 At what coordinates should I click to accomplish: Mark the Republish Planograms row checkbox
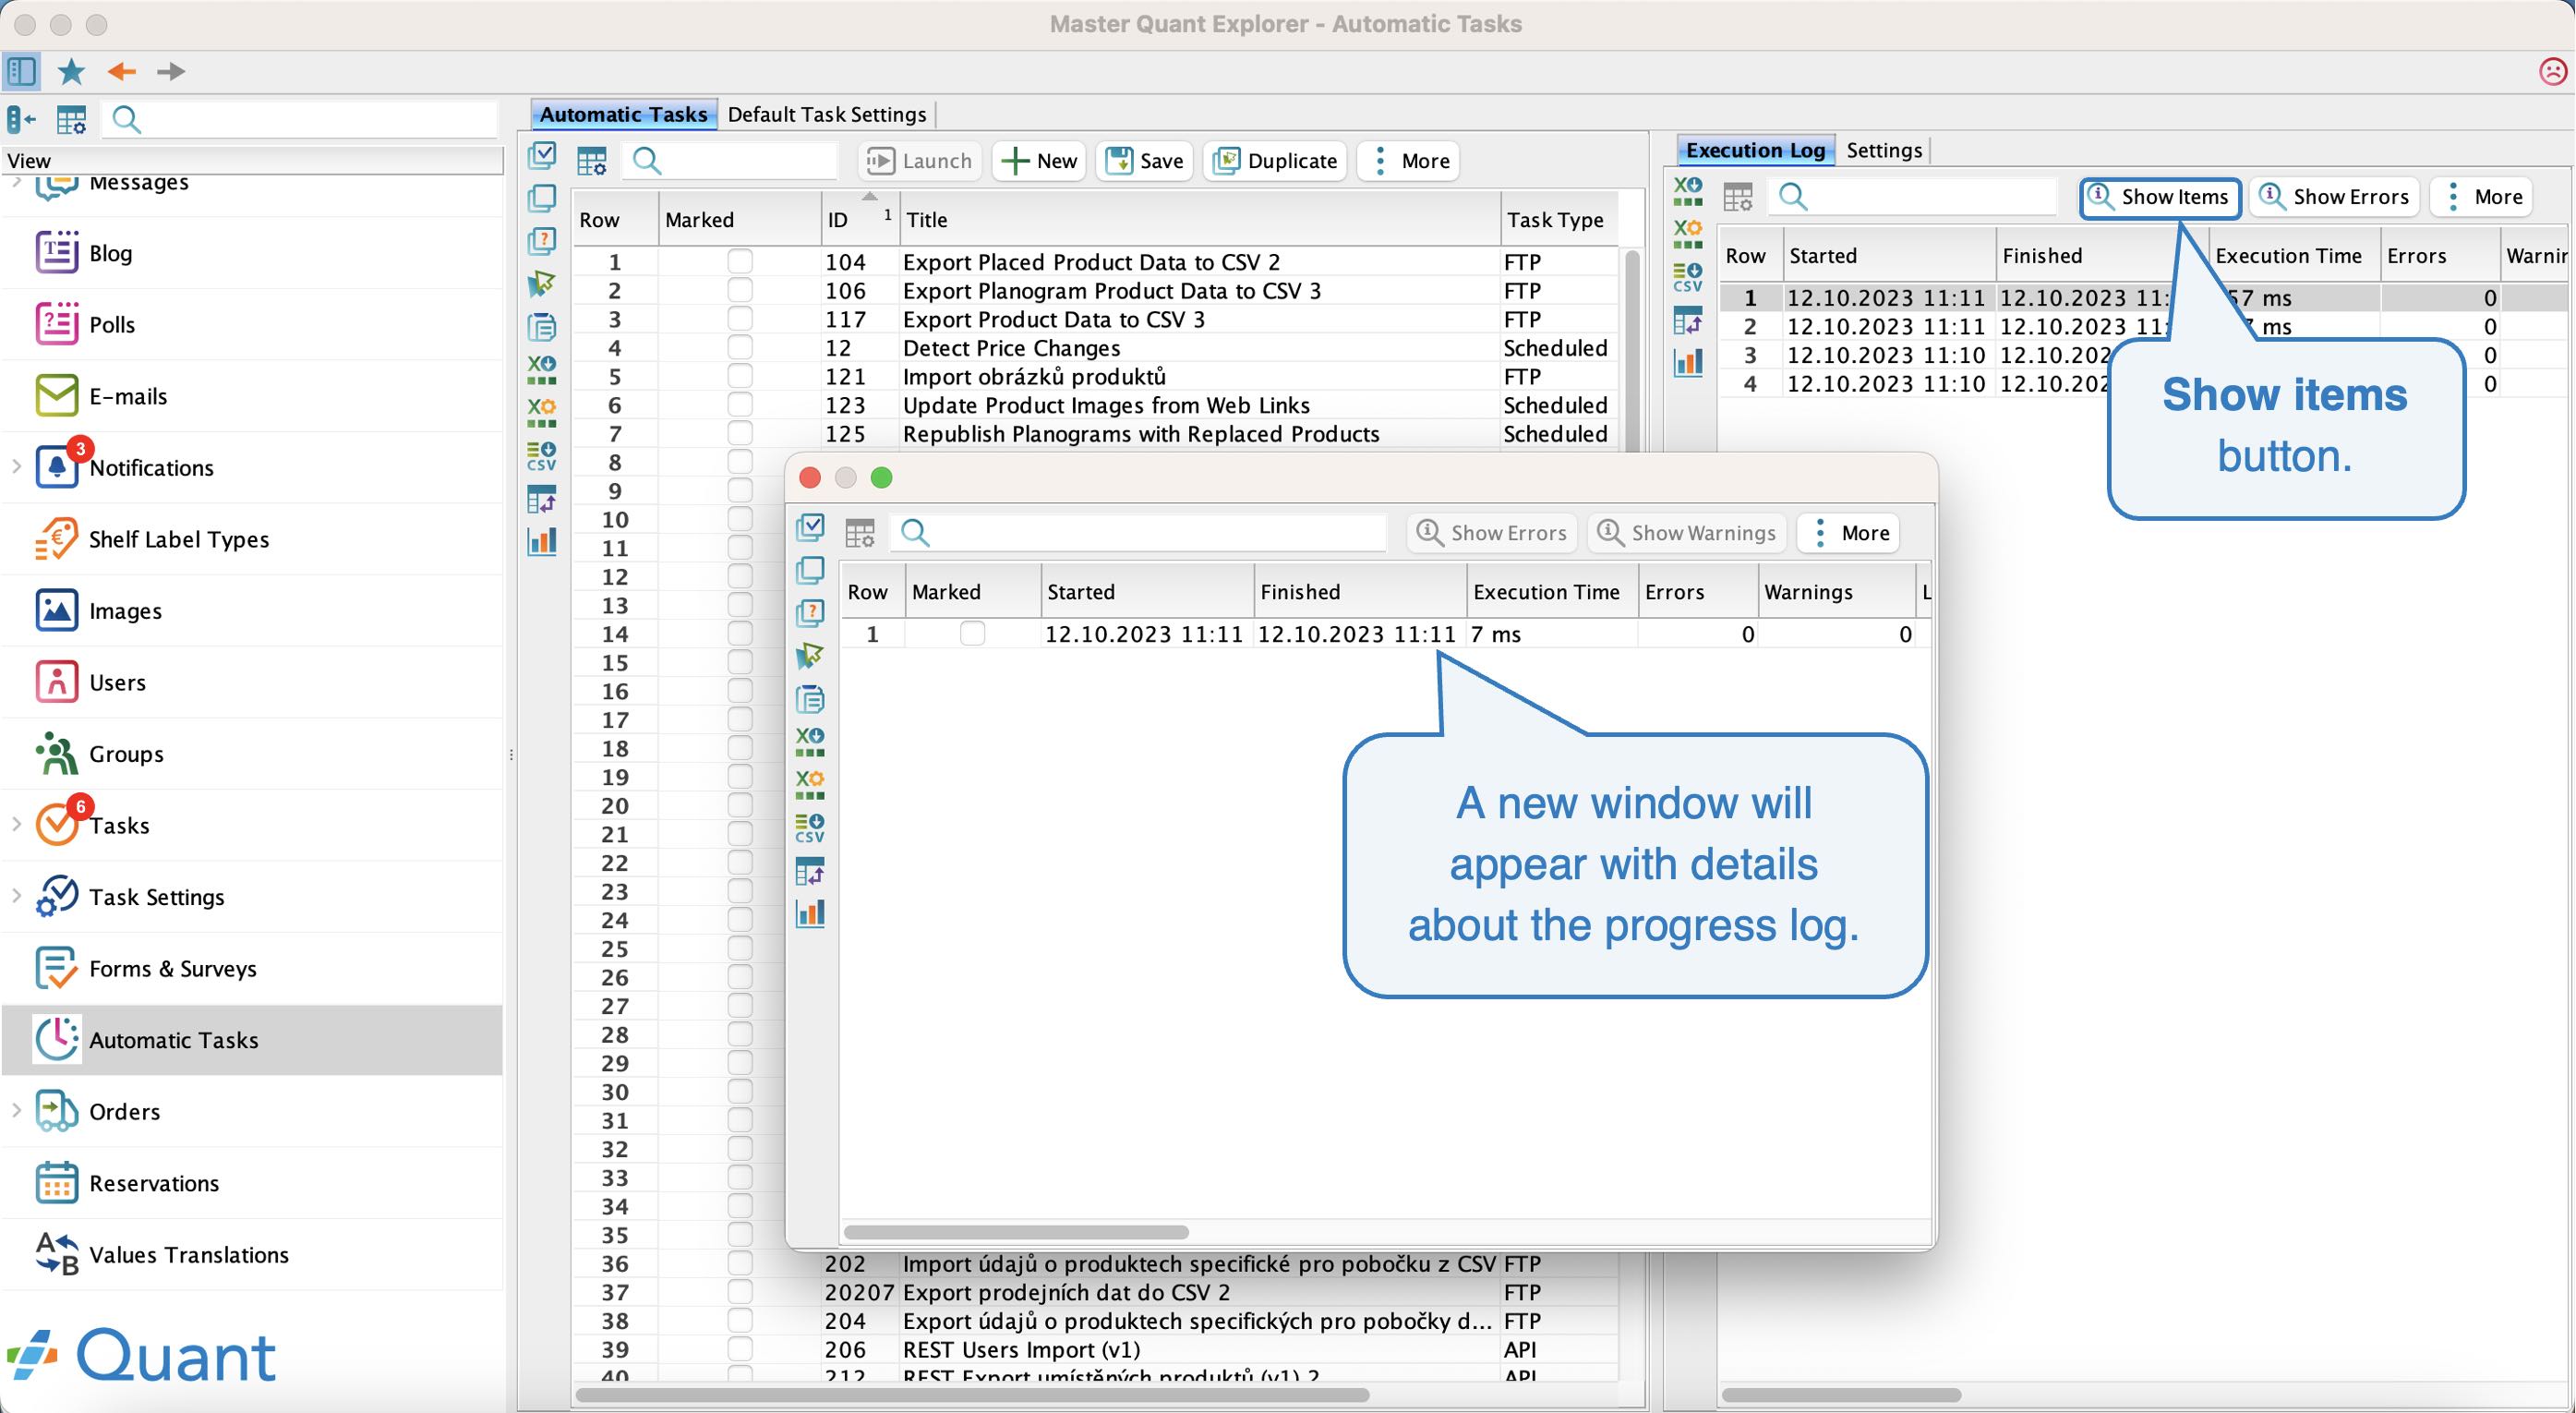740,434
